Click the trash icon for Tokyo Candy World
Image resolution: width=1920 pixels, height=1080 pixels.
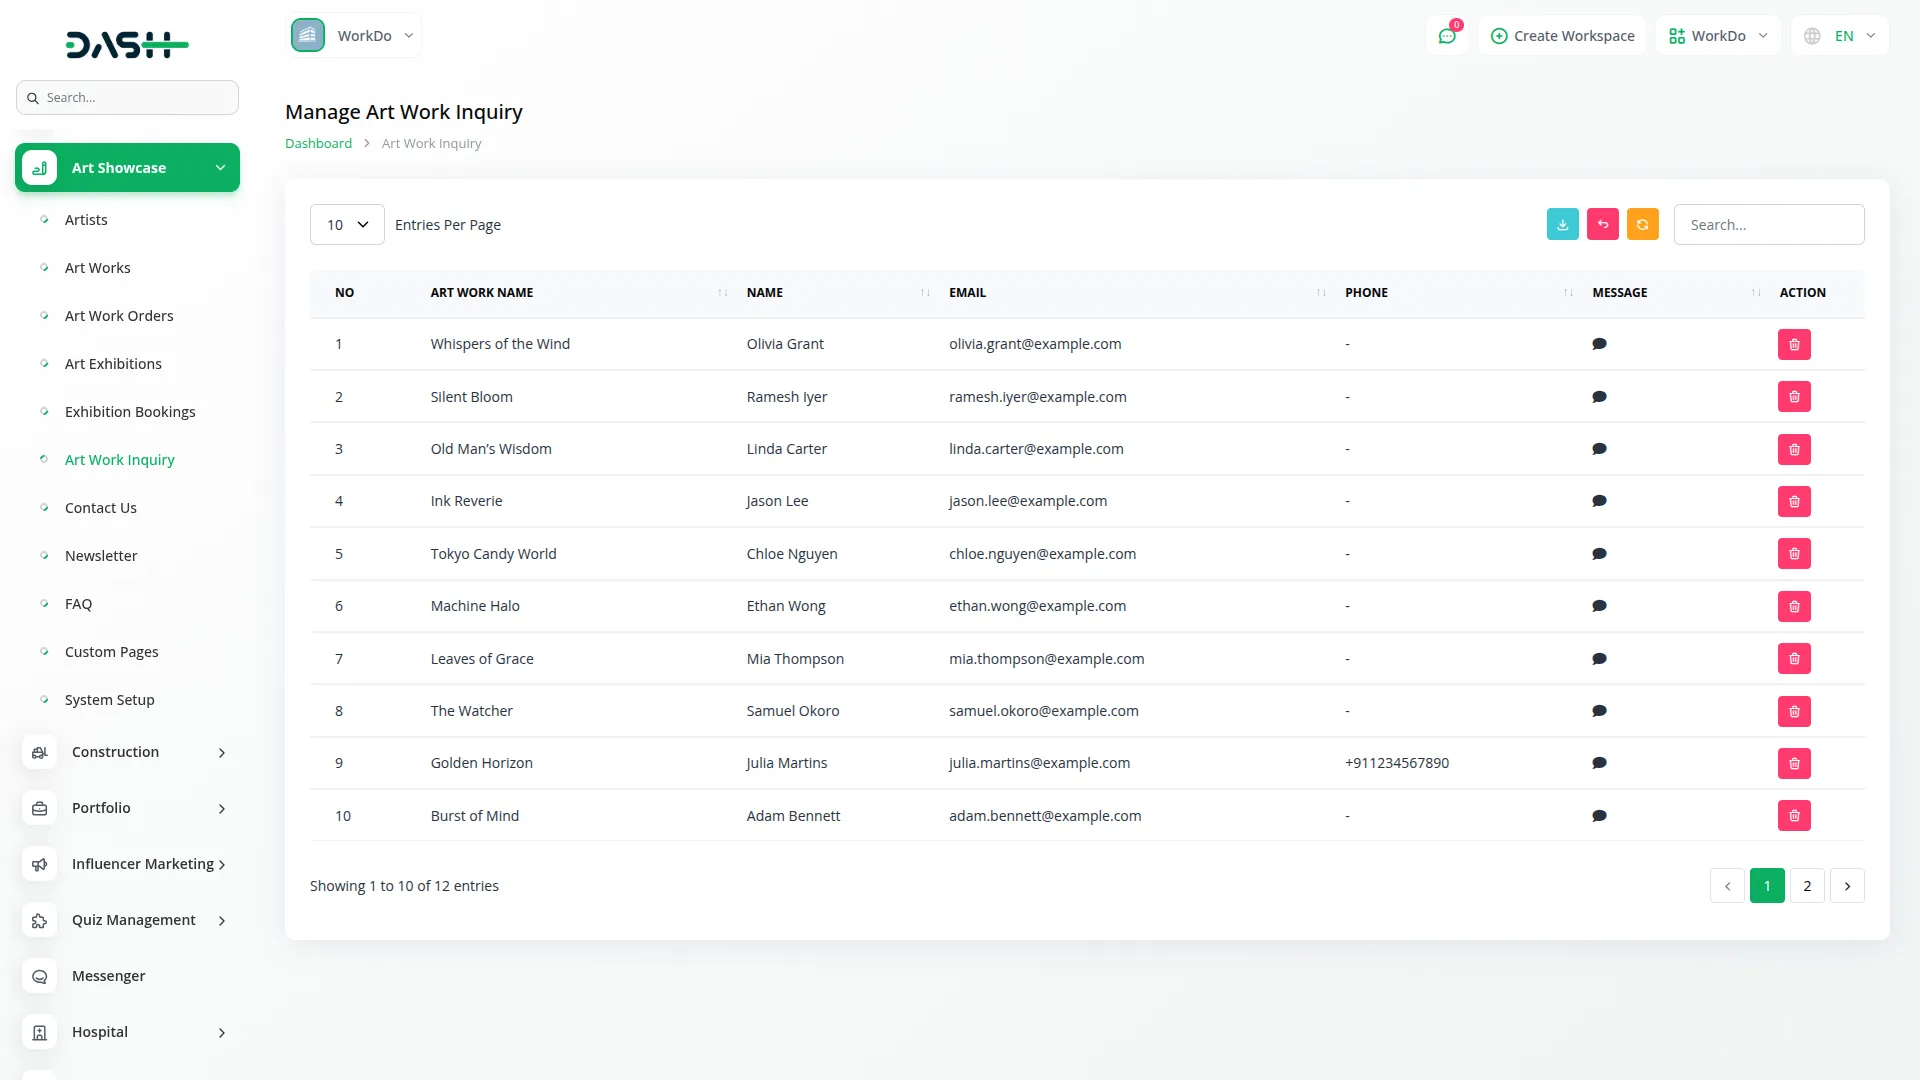(1794, 554)
